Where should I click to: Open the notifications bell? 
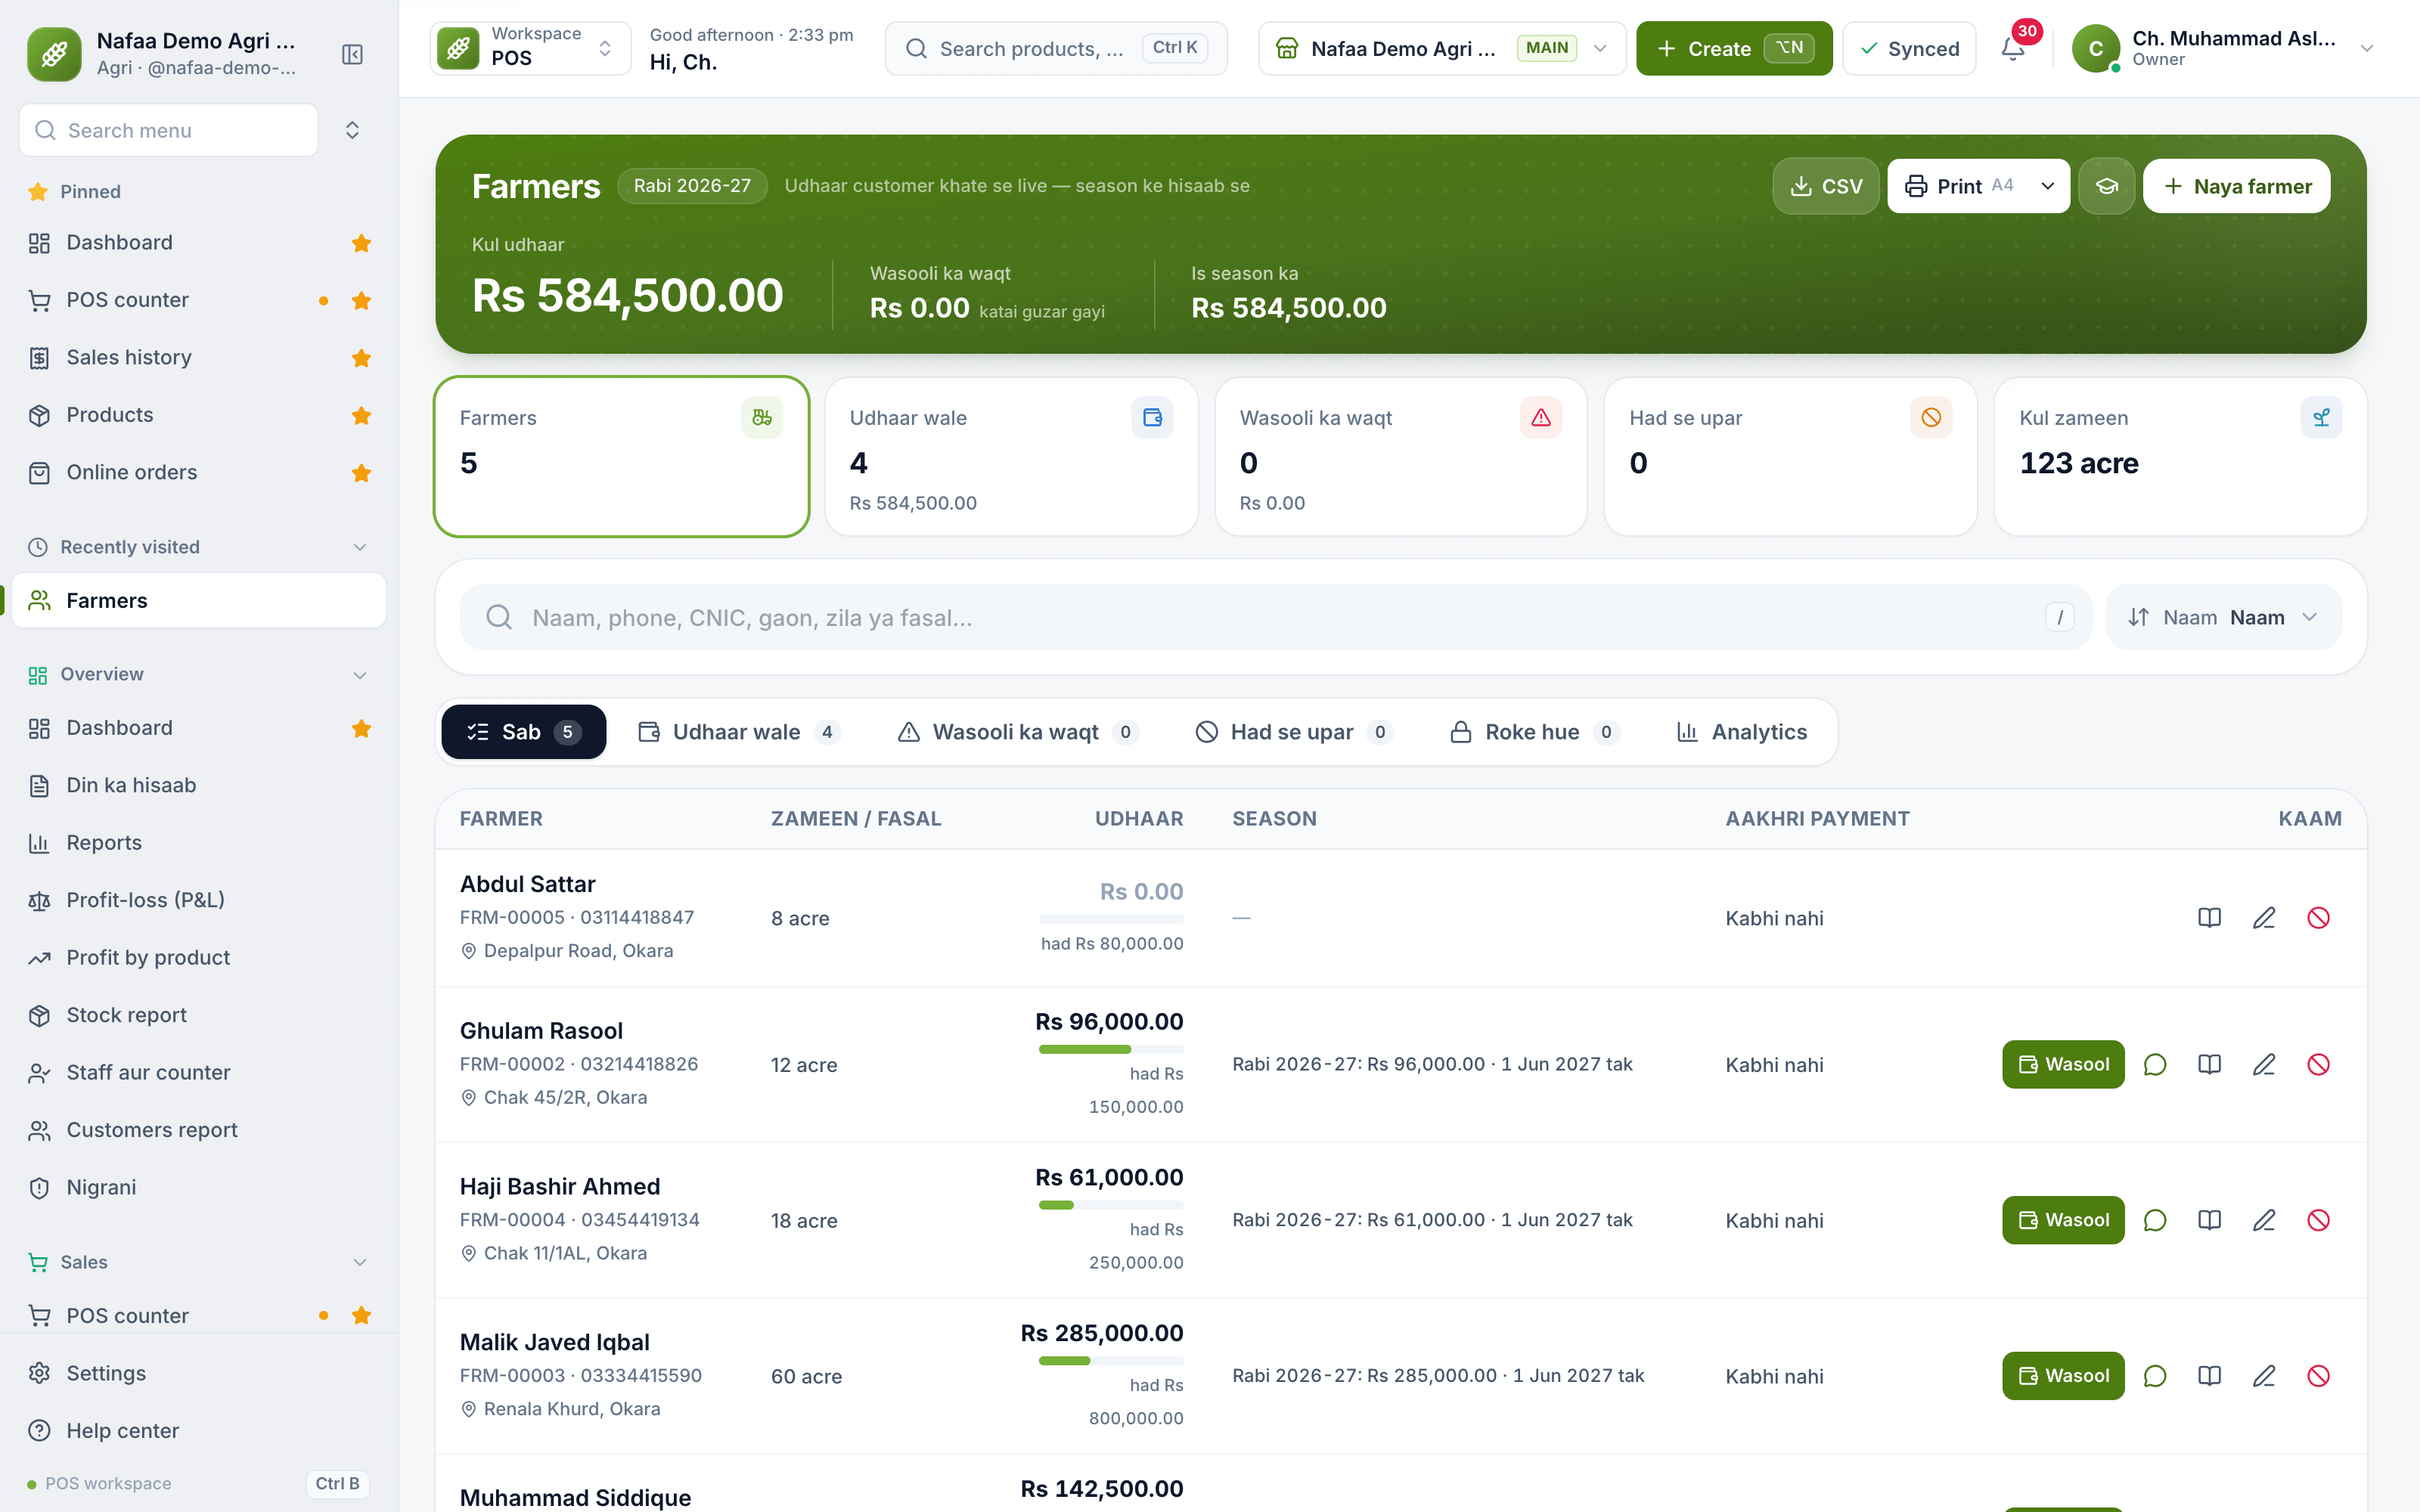pyautogui.click(x=2013, y=48)
